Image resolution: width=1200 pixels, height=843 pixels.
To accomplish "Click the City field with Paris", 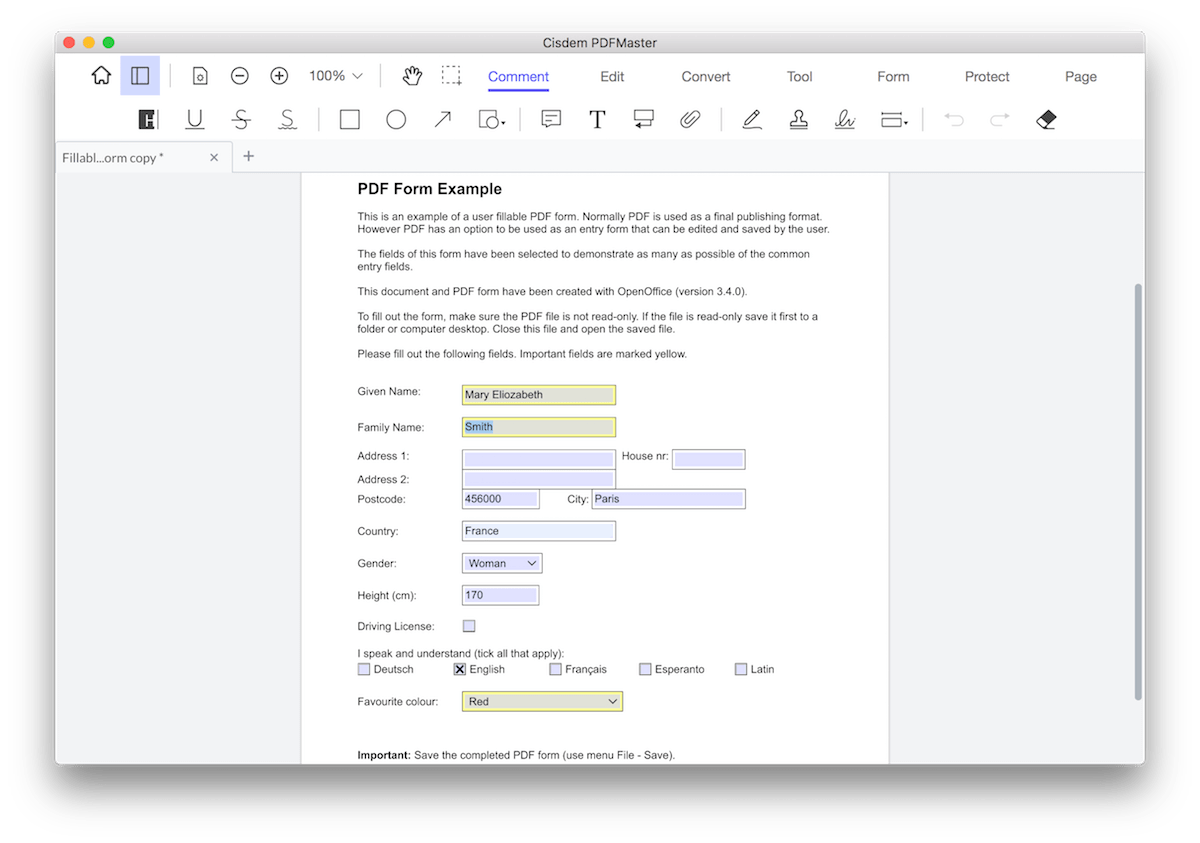I will tap(669, 499).
